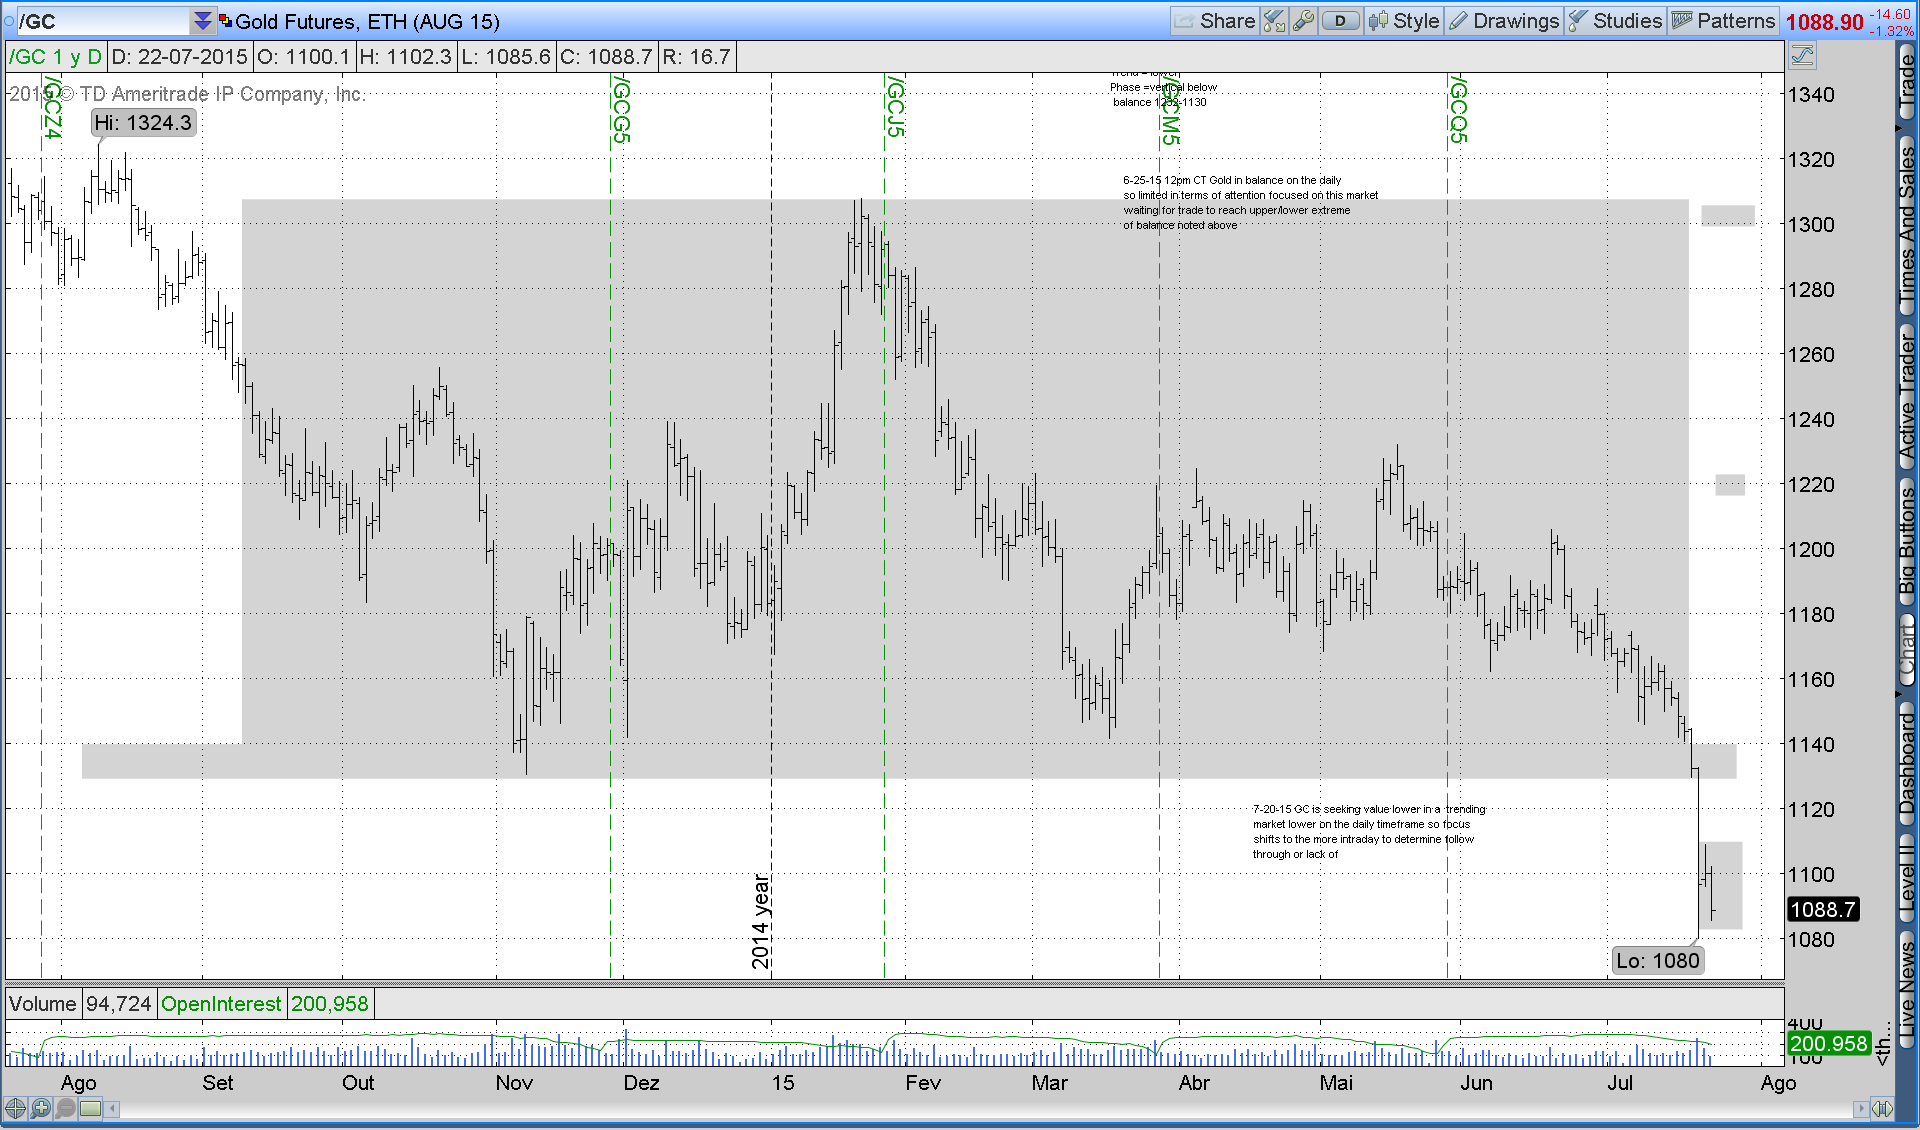Open the Times And Sales side tab
Screen dimensions: 1920x1130
[1907, 225]
